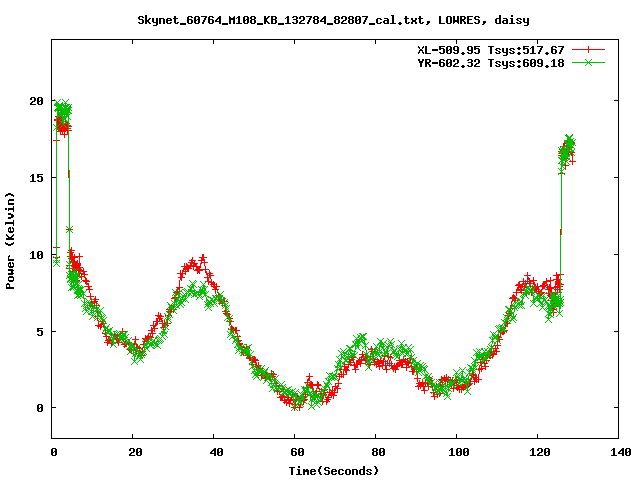Screen dimensions: 640x480
Task: Click the green line sample in legend
Action: 588,62
